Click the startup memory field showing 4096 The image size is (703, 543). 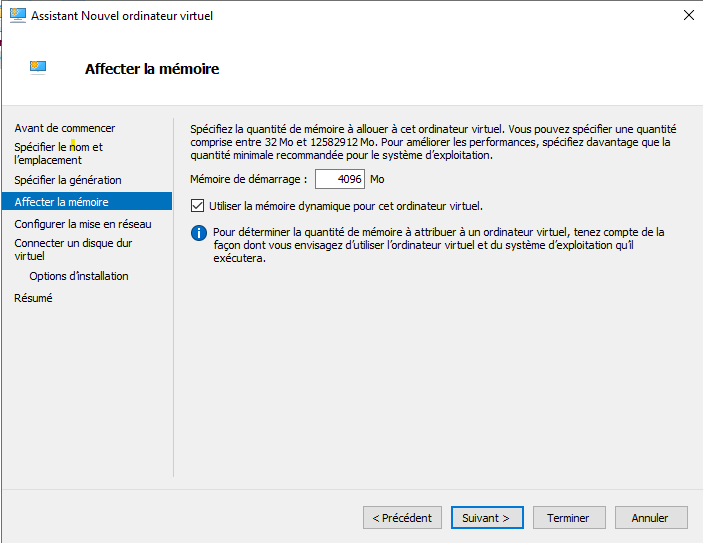tap(340, 180)
